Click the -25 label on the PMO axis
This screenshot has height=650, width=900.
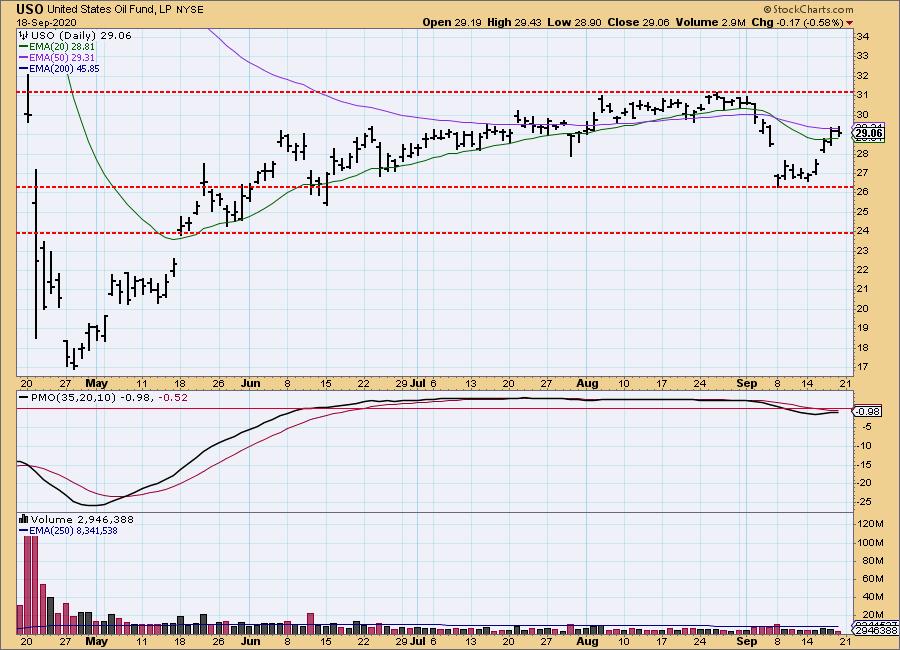tap(864, 502)
